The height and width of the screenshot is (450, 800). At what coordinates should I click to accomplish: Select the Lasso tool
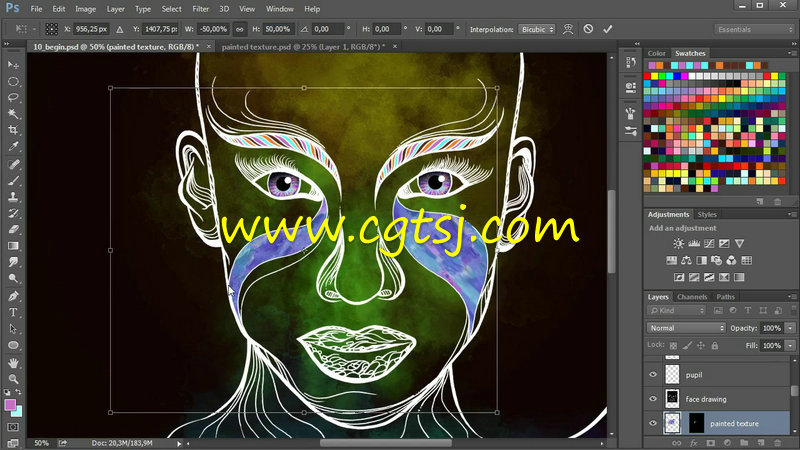[13, 97]
